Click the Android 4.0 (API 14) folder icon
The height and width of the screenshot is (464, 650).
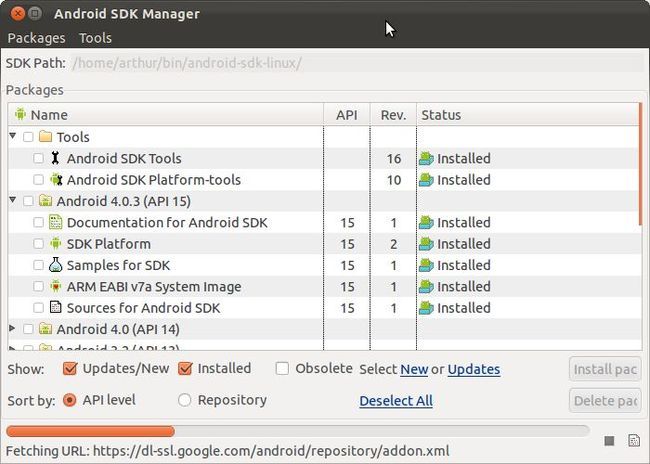tap(45, 329)
